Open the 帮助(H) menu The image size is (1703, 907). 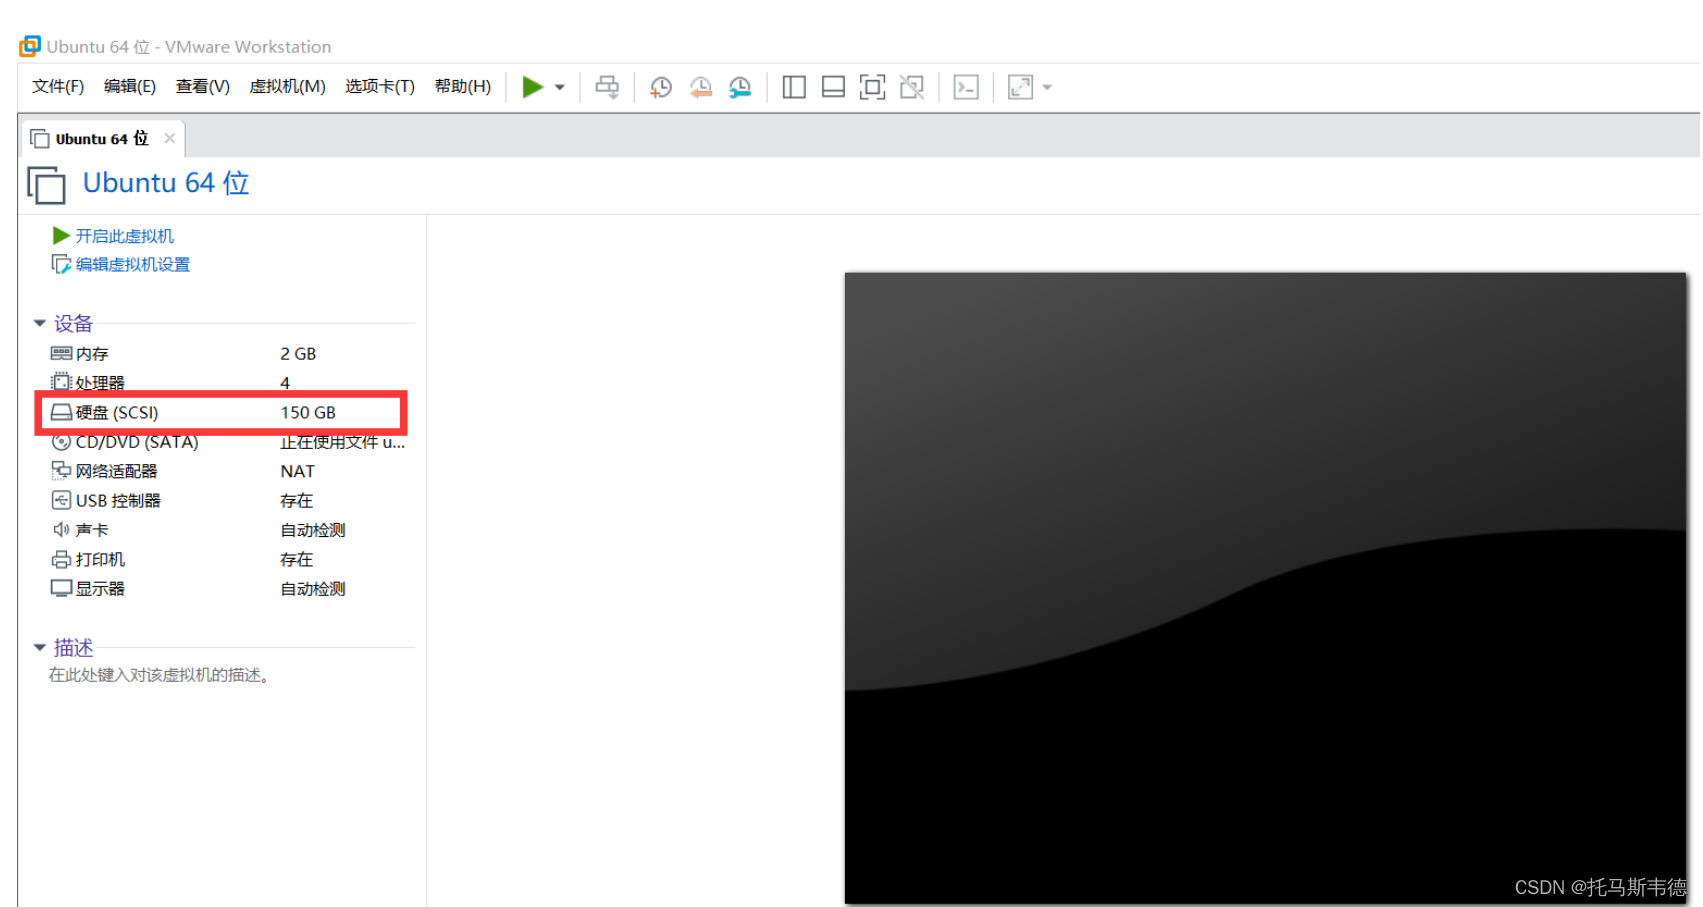pos(463,86)
